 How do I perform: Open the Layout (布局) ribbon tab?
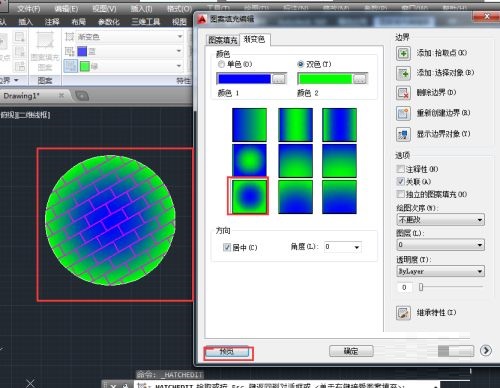click(79, 22)
